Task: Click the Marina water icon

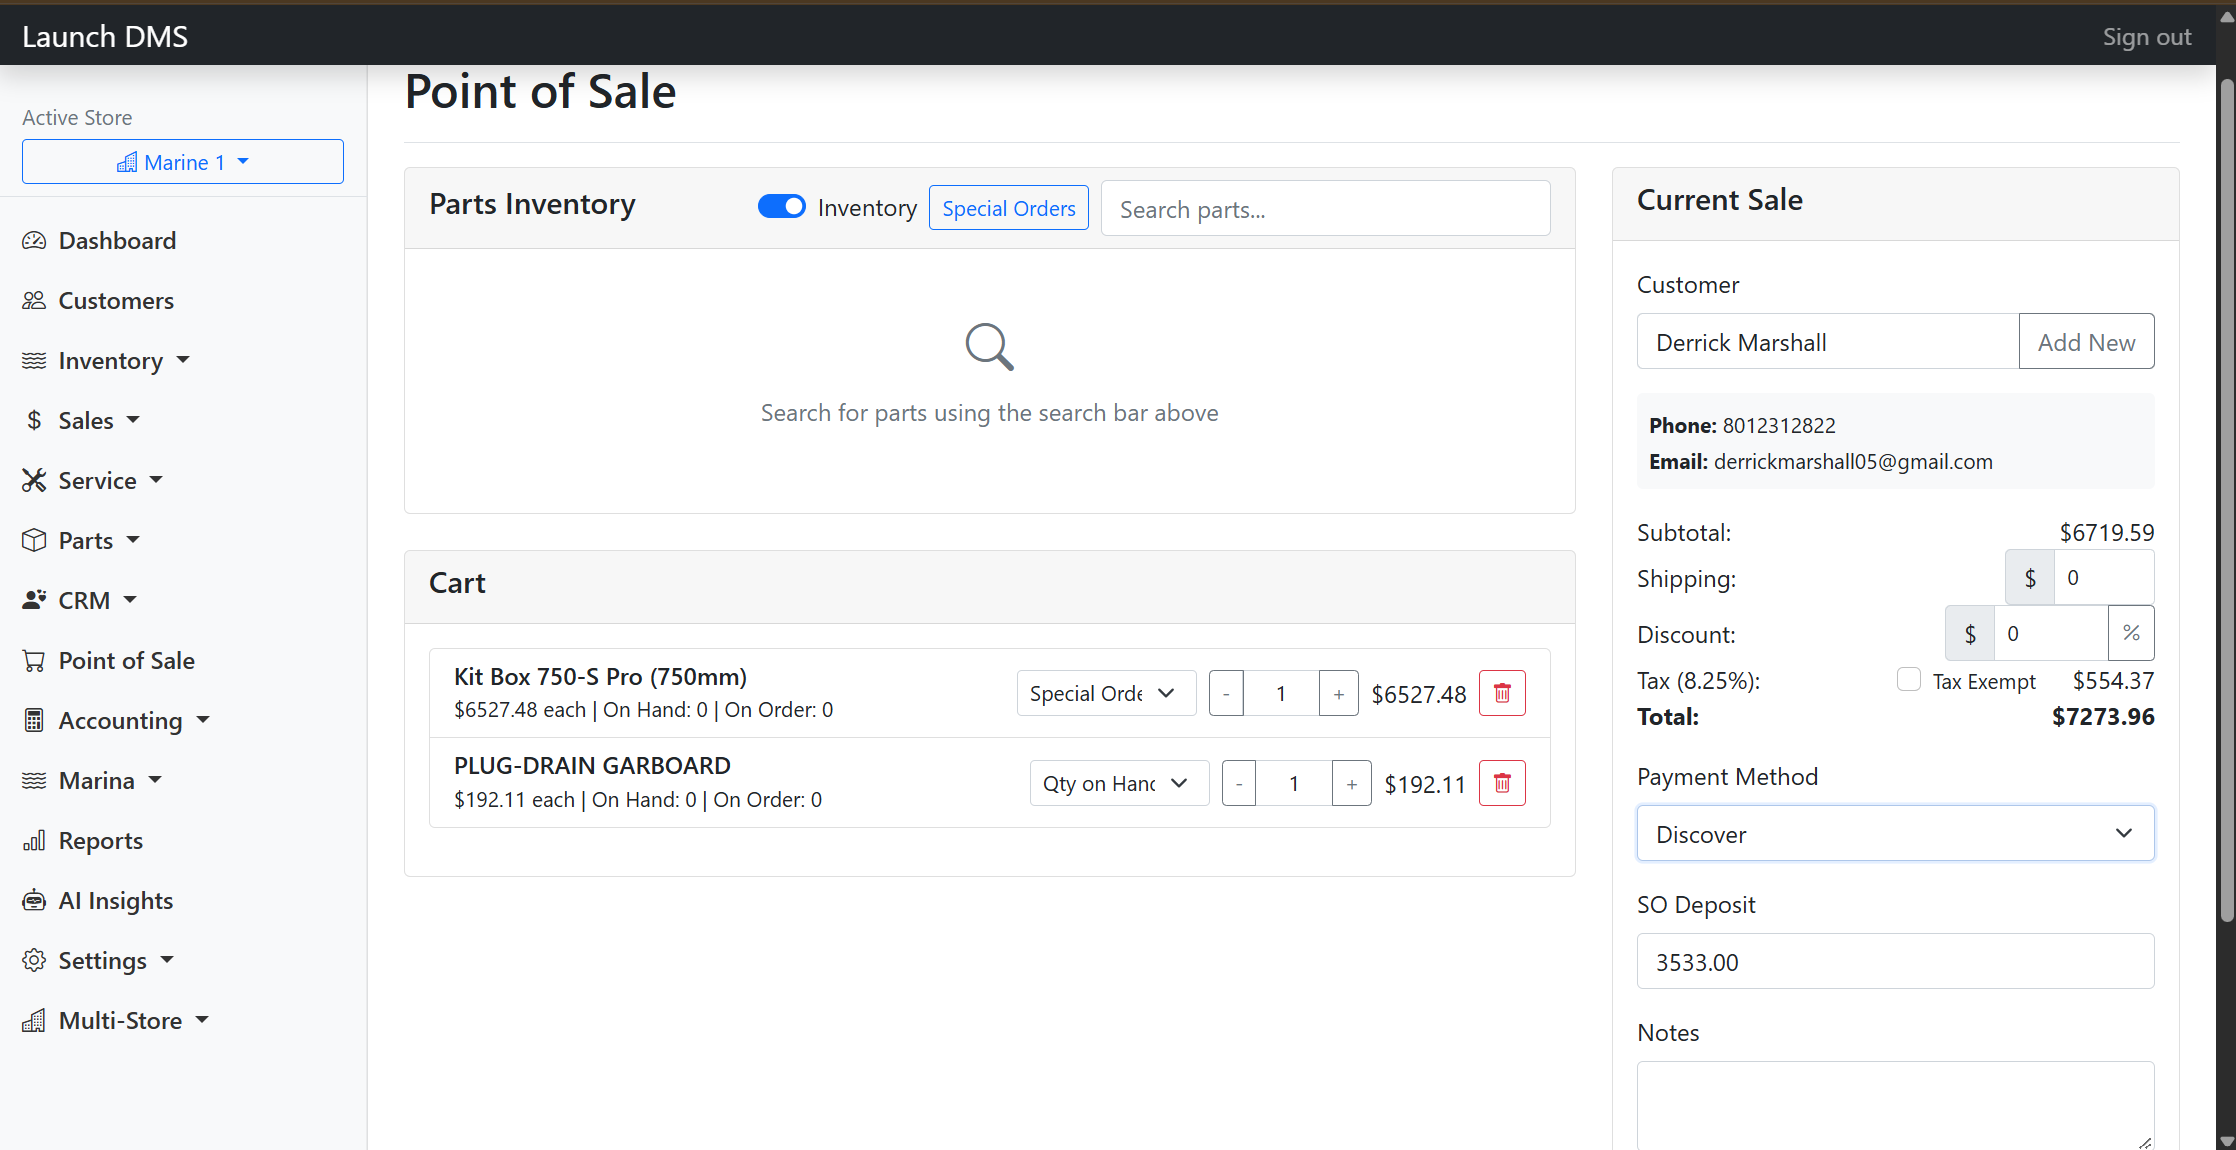Action: tap(34, 781)
